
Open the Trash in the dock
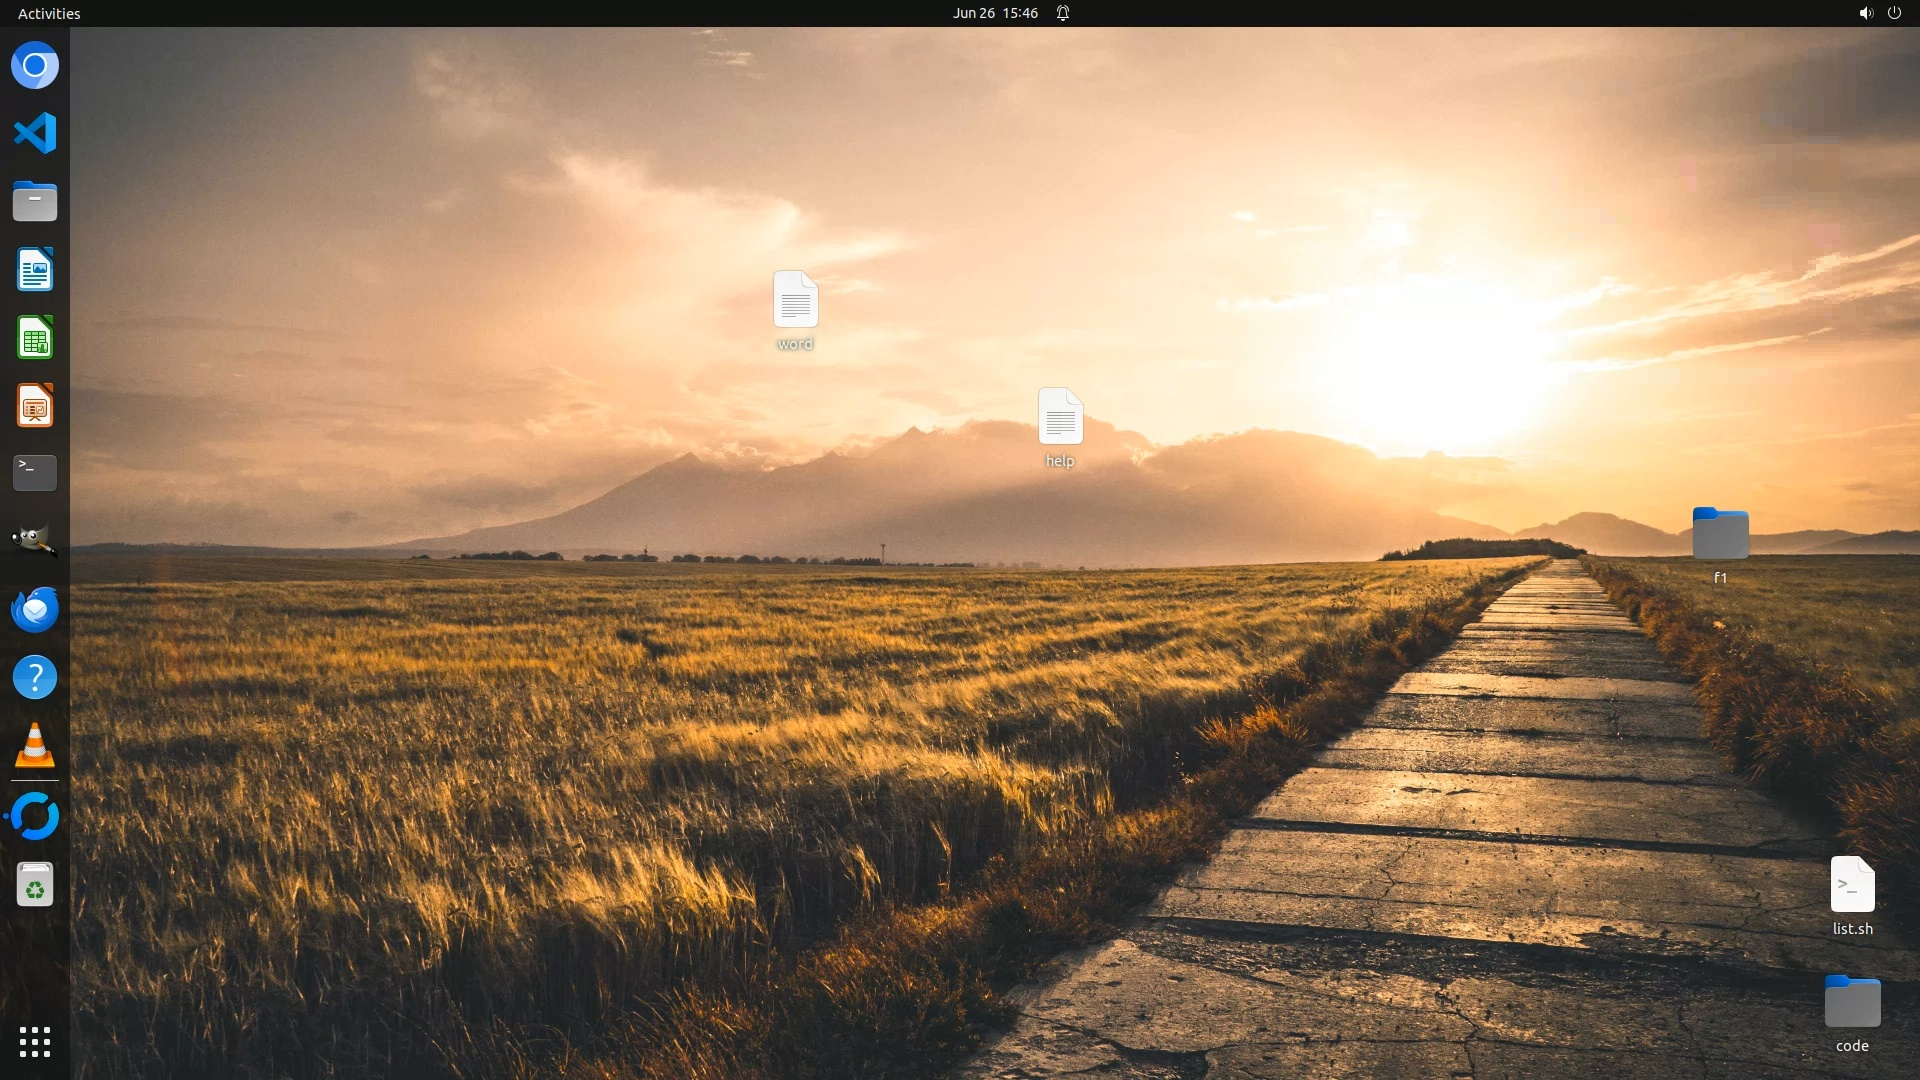pyautogui.click(x=35, y=885)
